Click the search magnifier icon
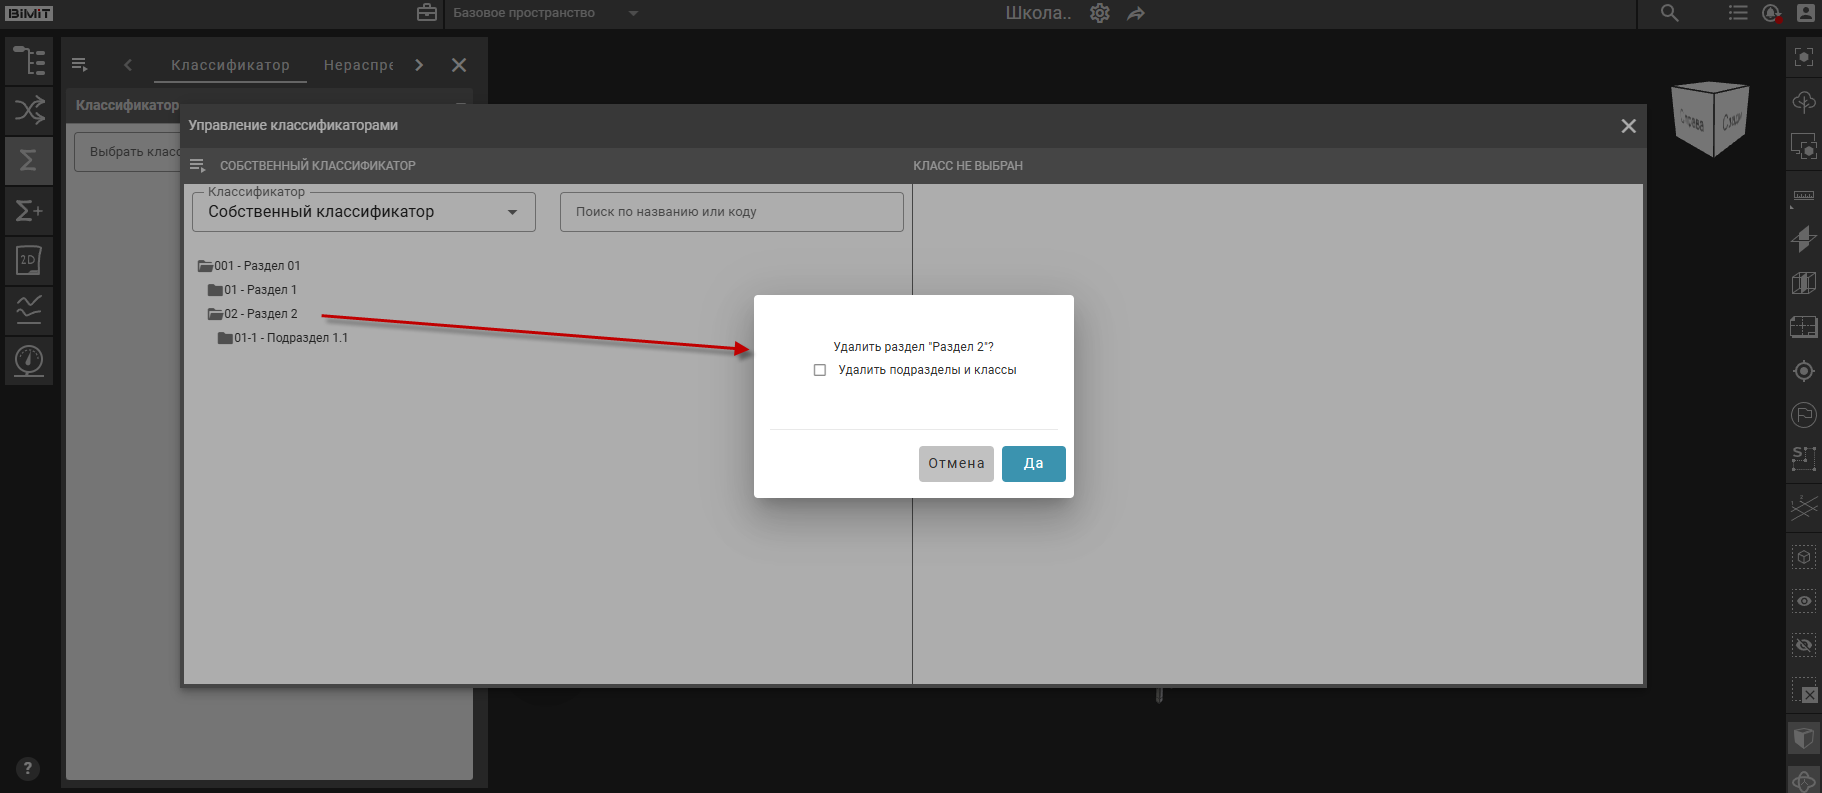1822x793 pixels. [x=1670, y=13]
